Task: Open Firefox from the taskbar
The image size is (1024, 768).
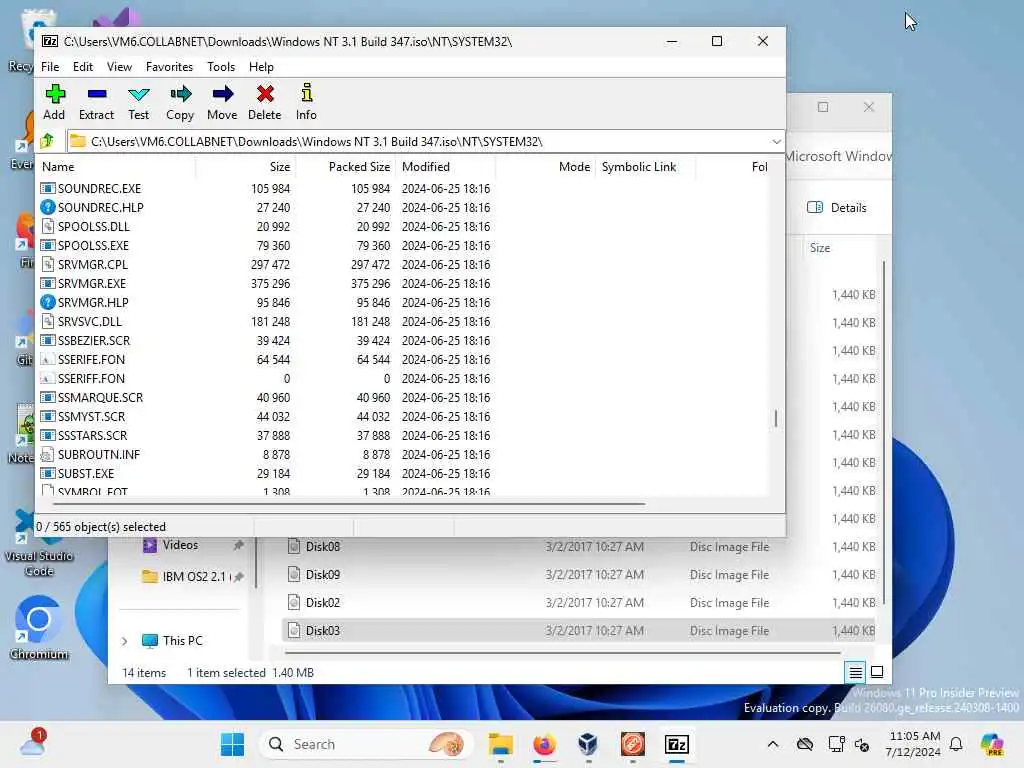Action: coord(544,744)
